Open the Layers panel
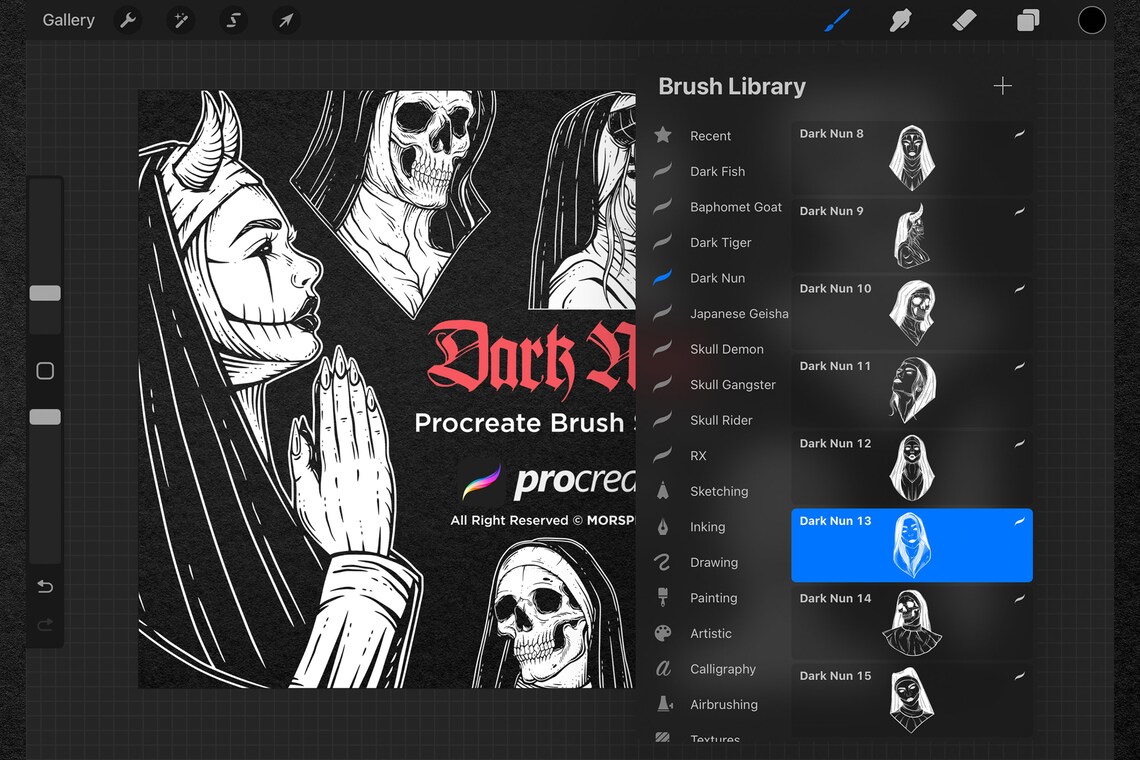 click(x=1027, y=20)
